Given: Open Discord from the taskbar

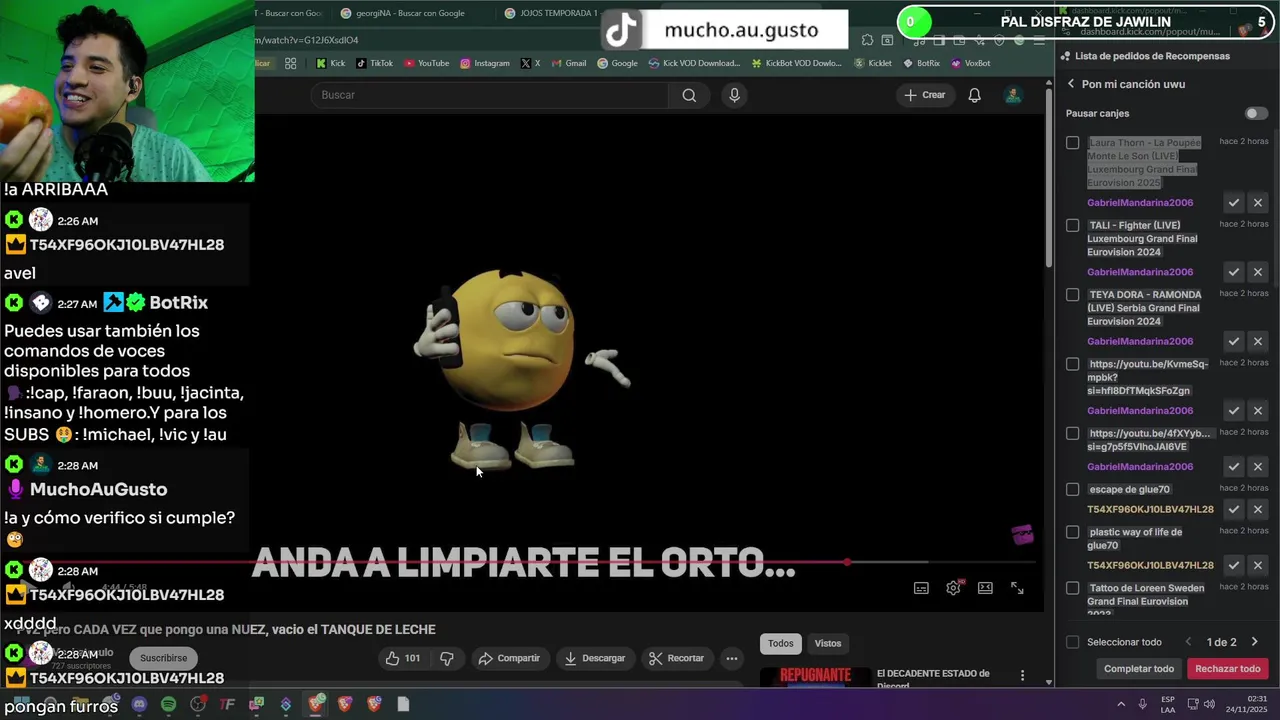Looking at the screenshot, I should coord(139,704).
